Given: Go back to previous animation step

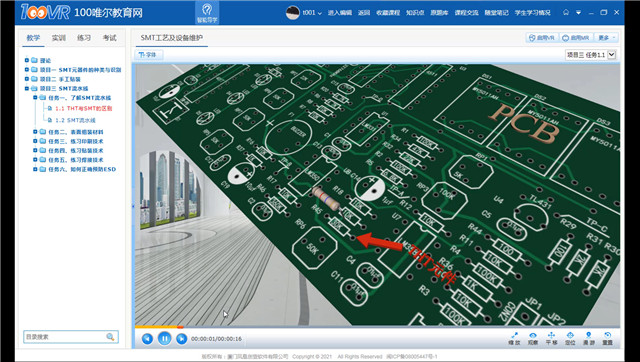Looking at the screenshot, I should click(147, 339).
